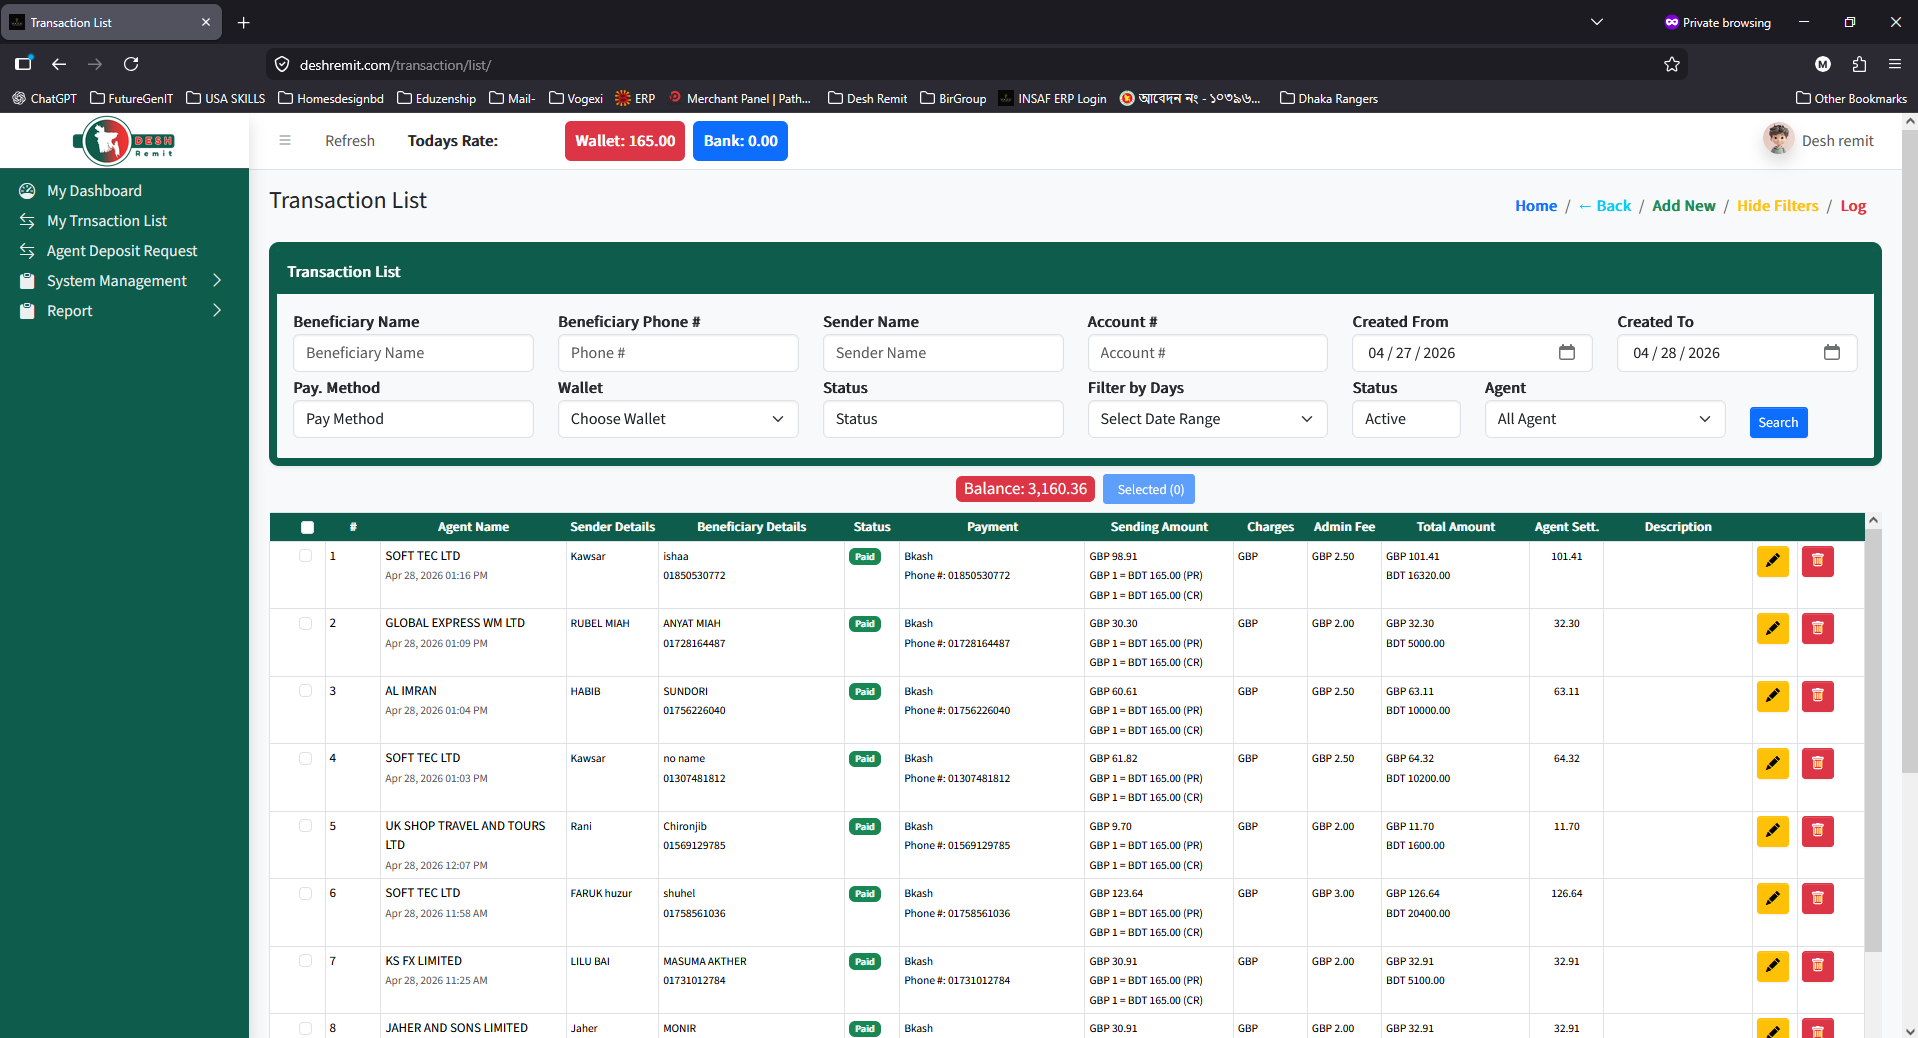Reload the page with browser refresh icon
This screenshot has width=1918, height=1038.
pos(131,64)
